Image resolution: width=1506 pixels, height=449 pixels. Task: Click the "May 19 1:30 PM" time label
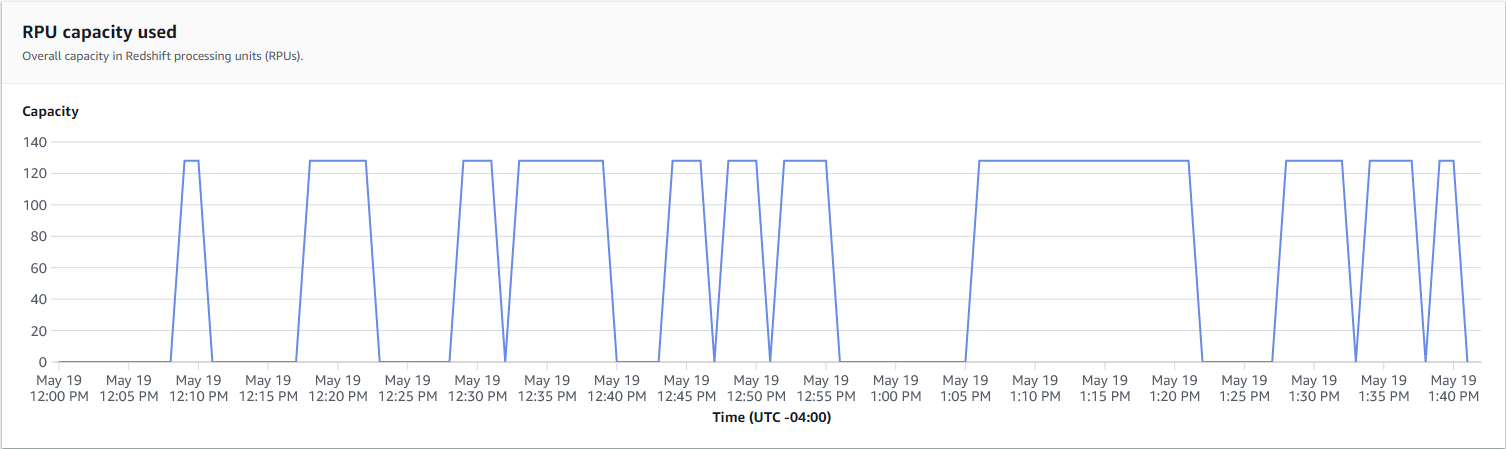[x=1313, y=388]
